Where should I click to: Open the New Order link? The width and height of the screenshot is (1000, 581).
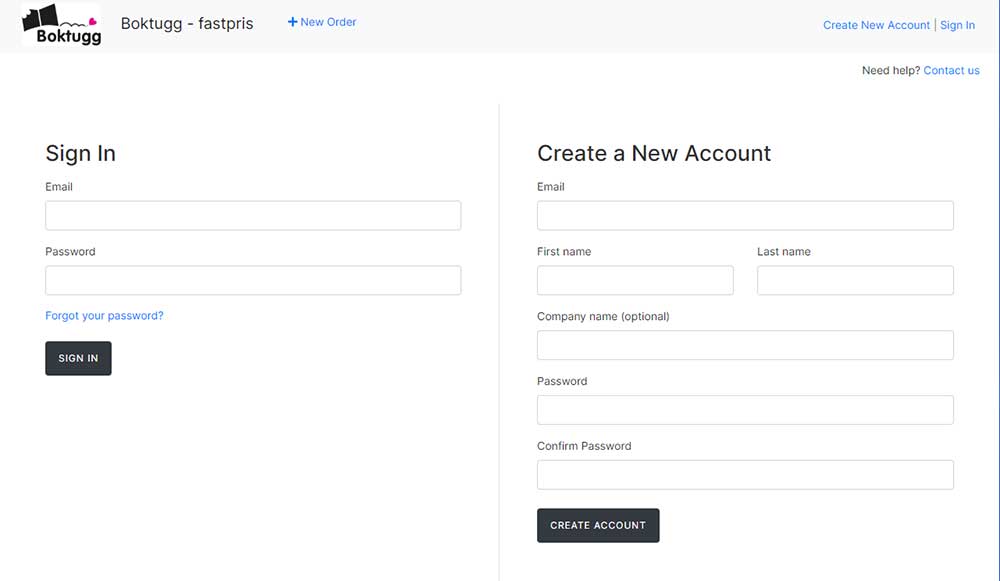pyautogui.click(x=322, y=22)
